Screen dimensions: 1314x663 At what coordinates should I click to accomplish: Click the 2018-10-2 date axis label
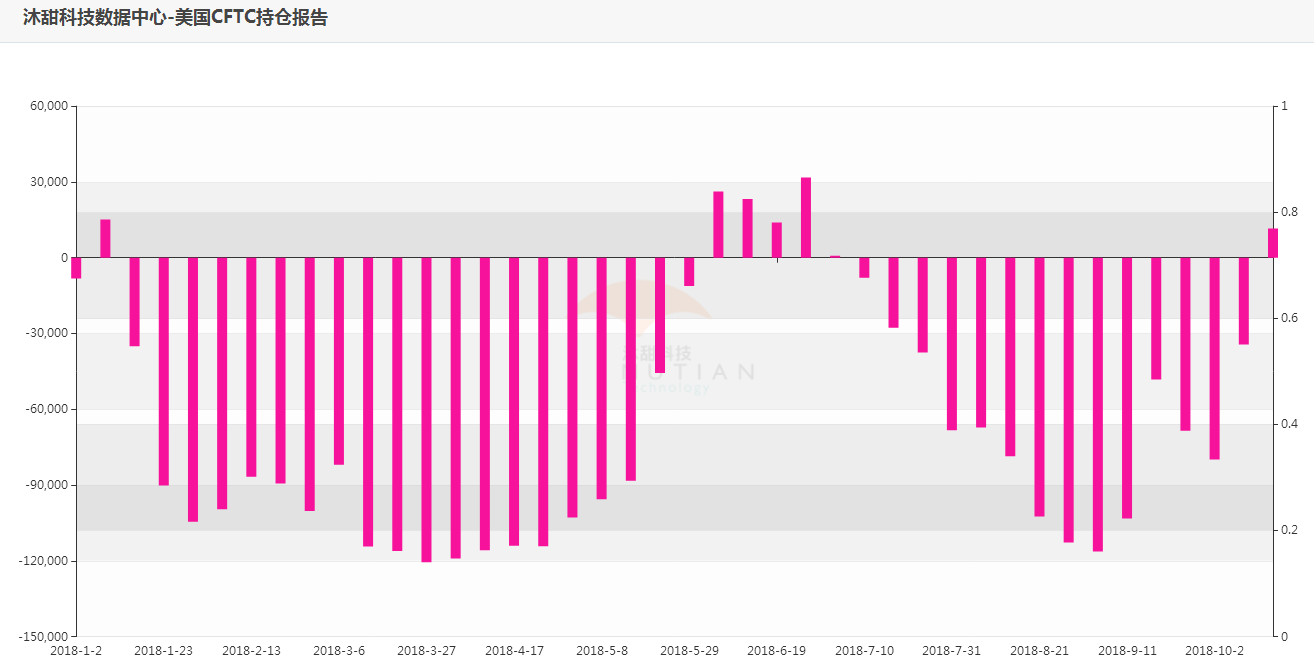[x=1214, y=650]
